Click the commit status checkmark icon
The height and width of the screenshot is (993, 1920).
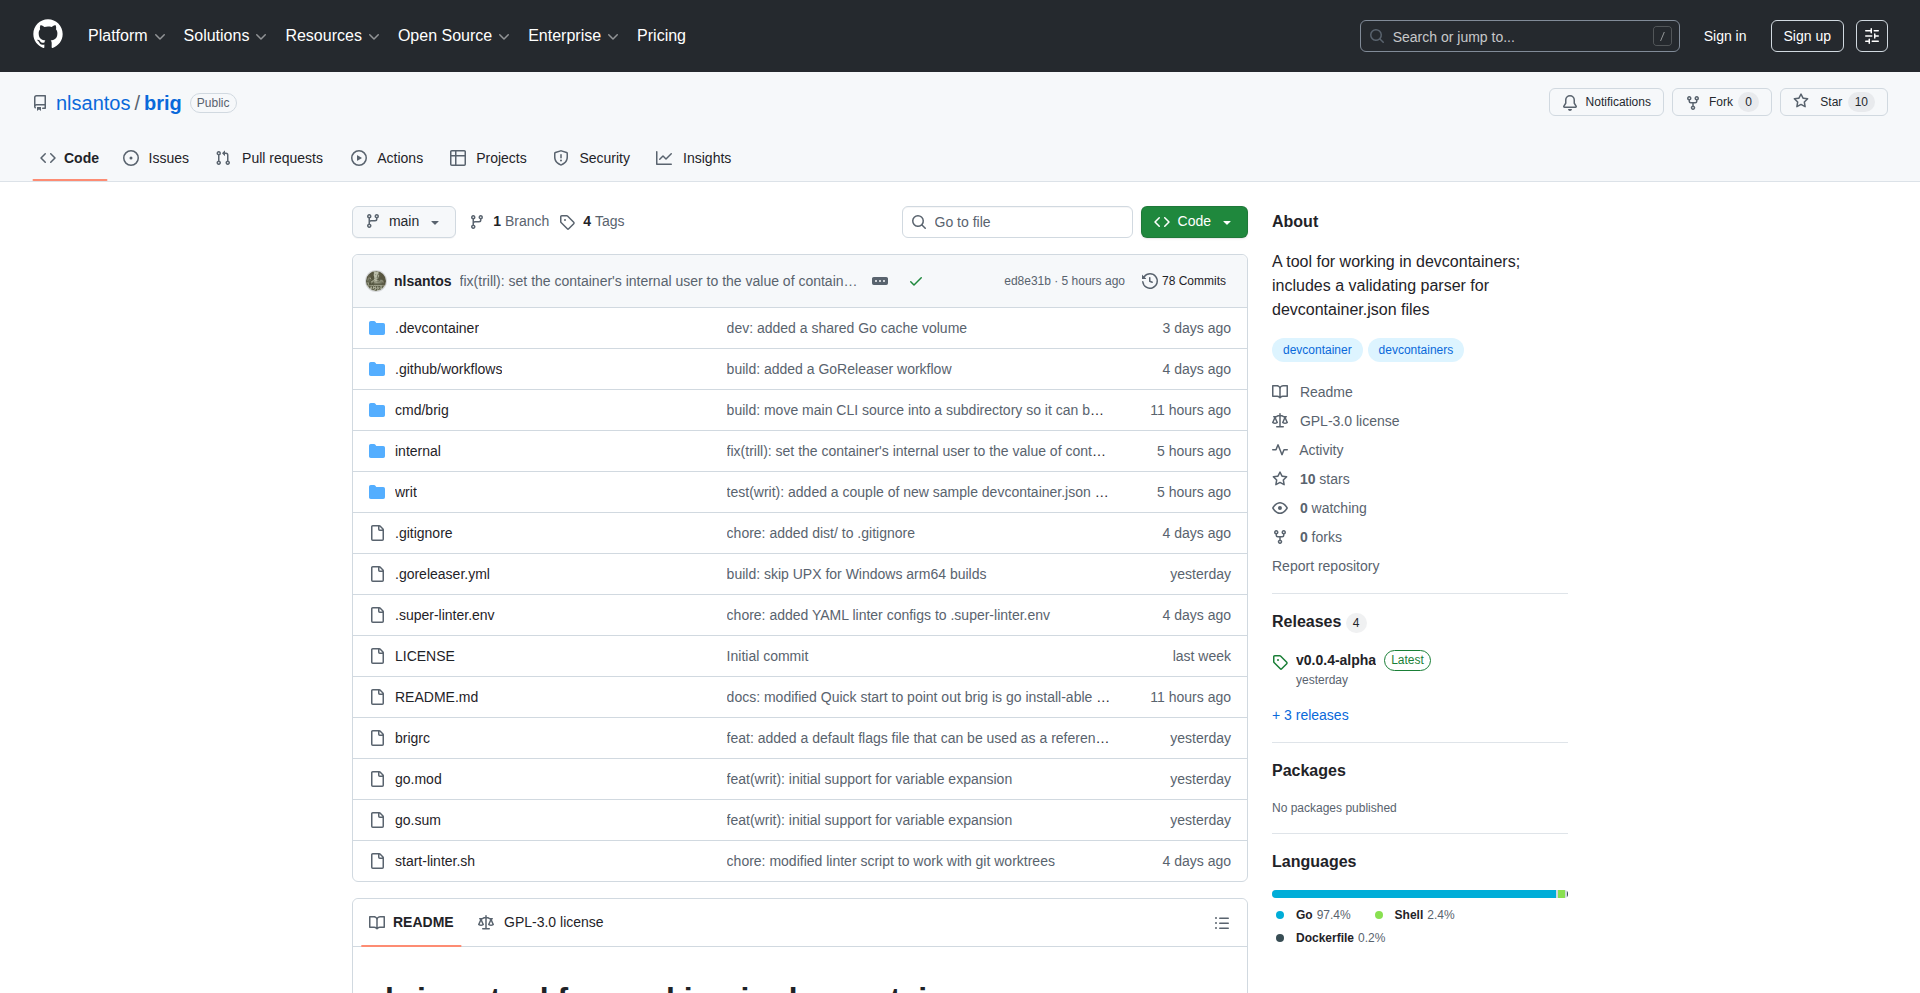click(915, 281)
